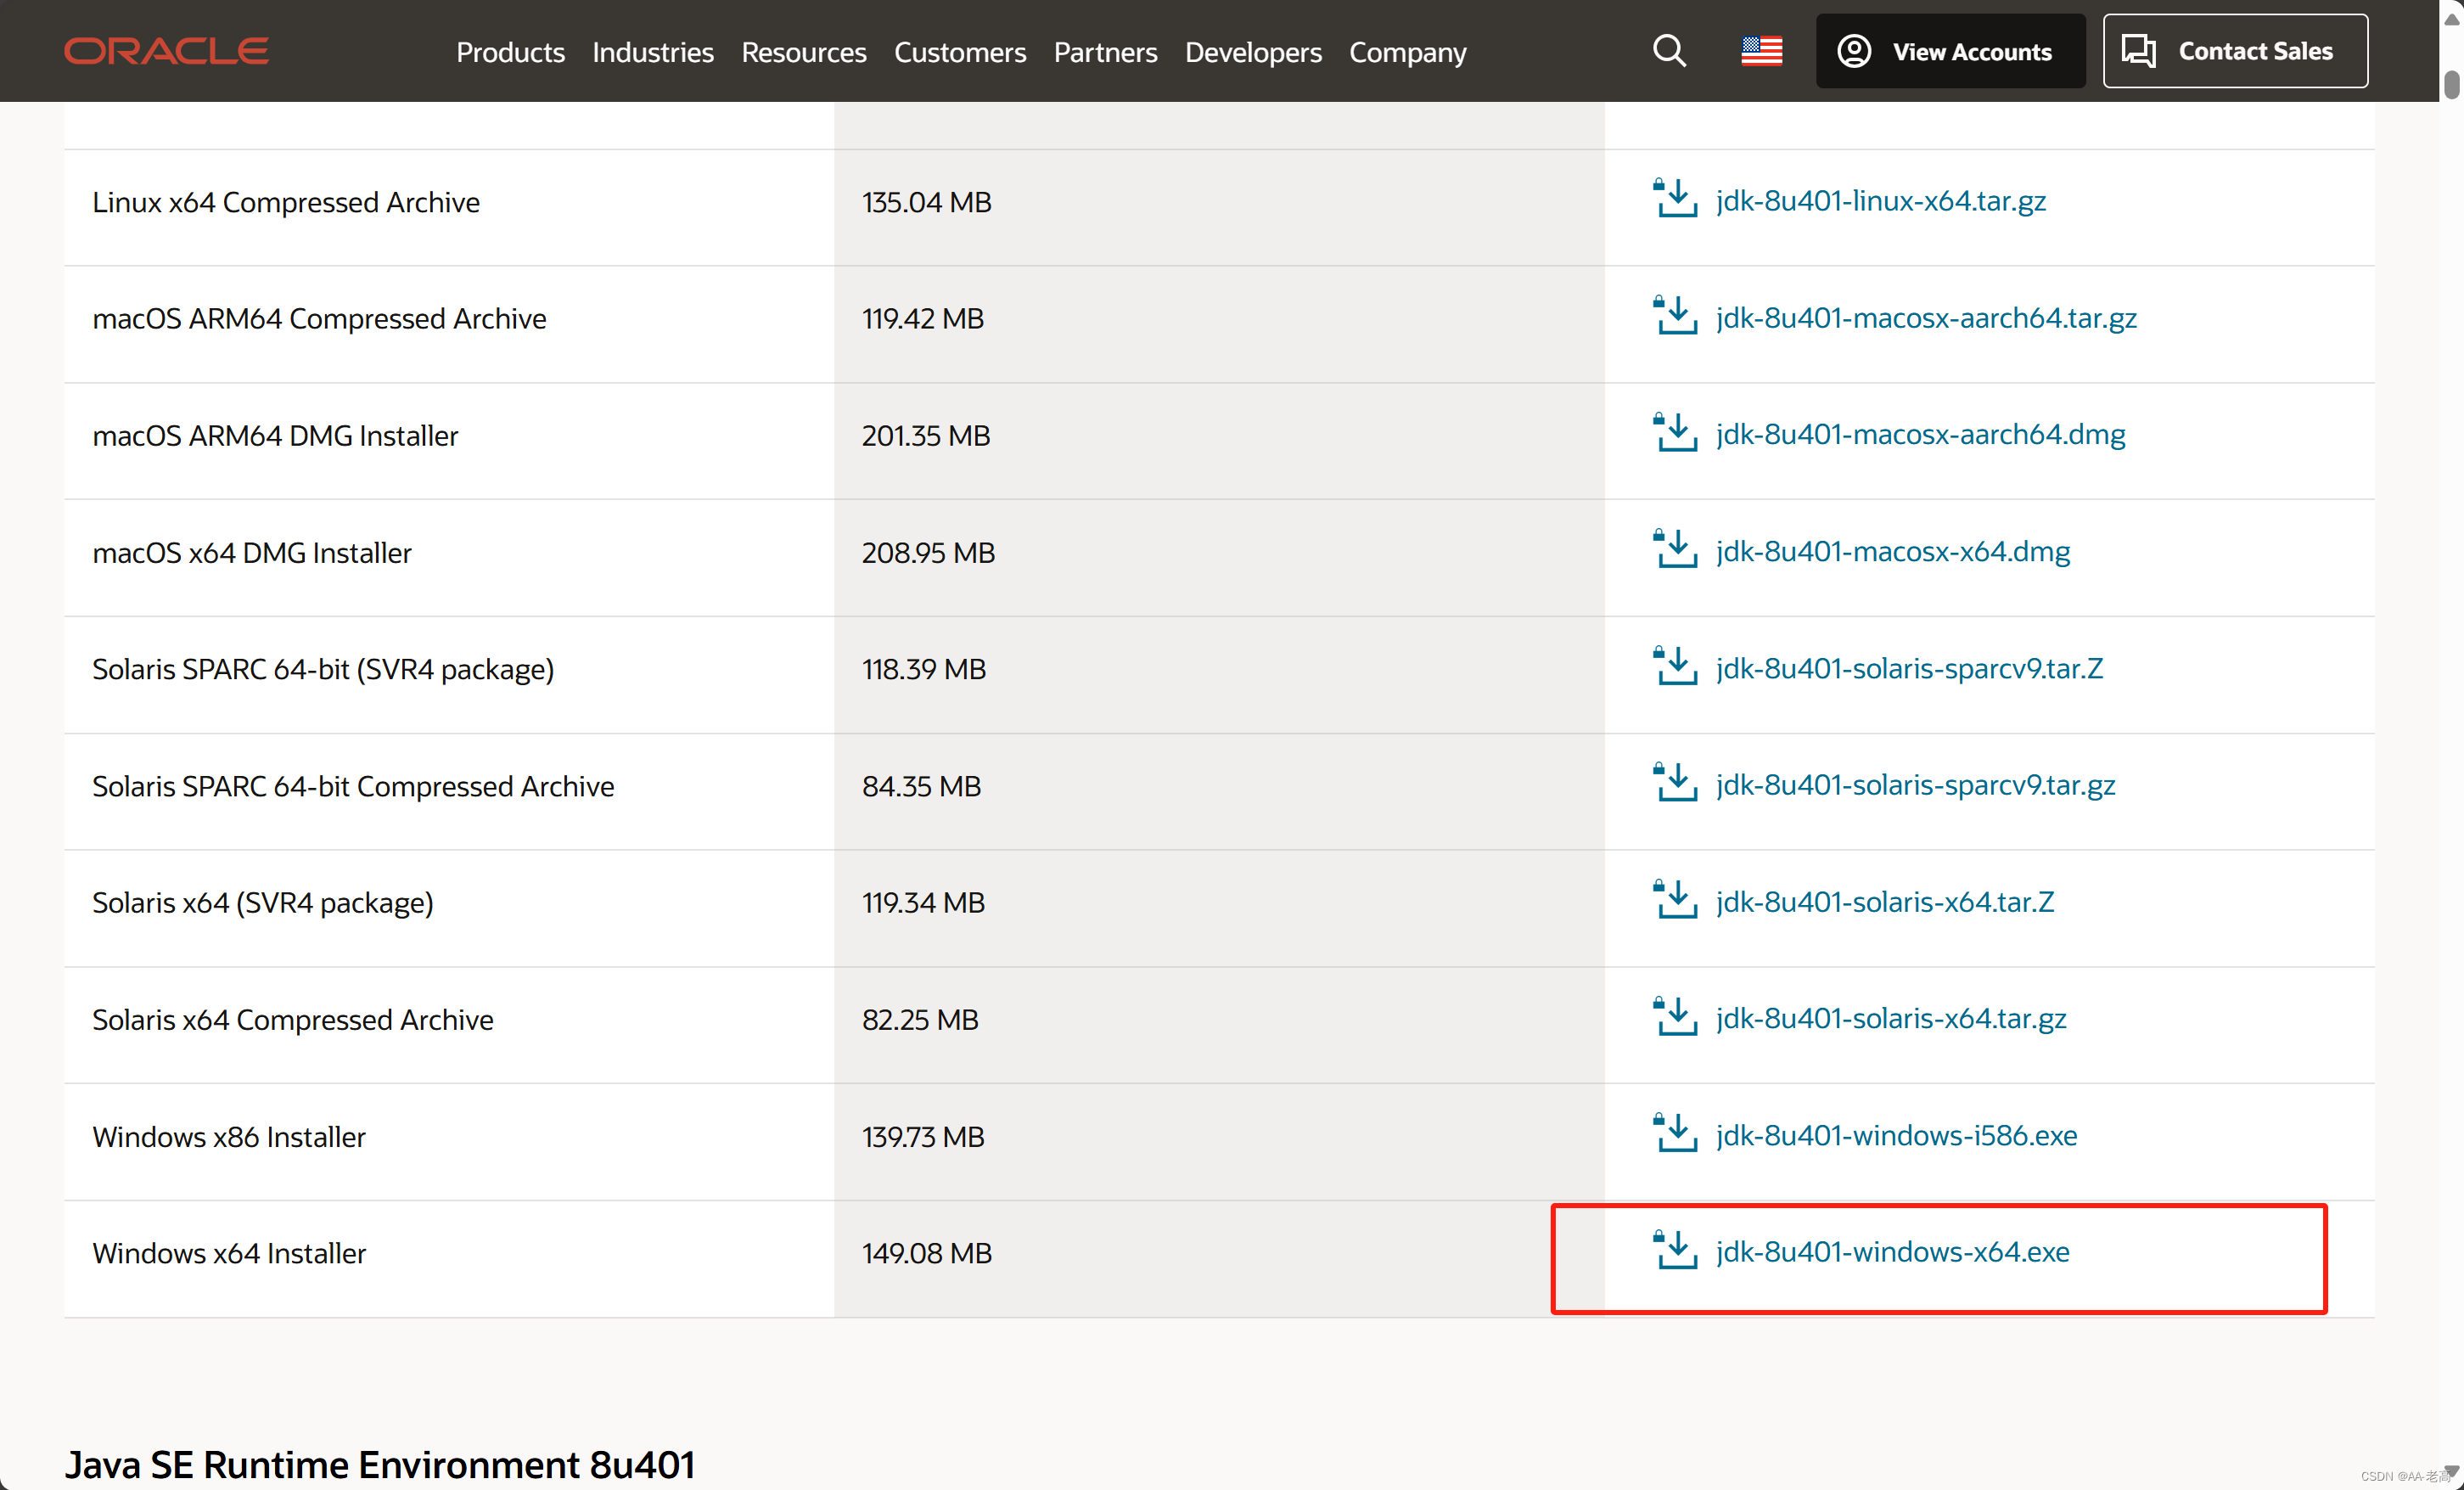2464x1490 pixels.
Task: Select 'Linux x64 Compressed Archive' text
Action: pos(286,202)
